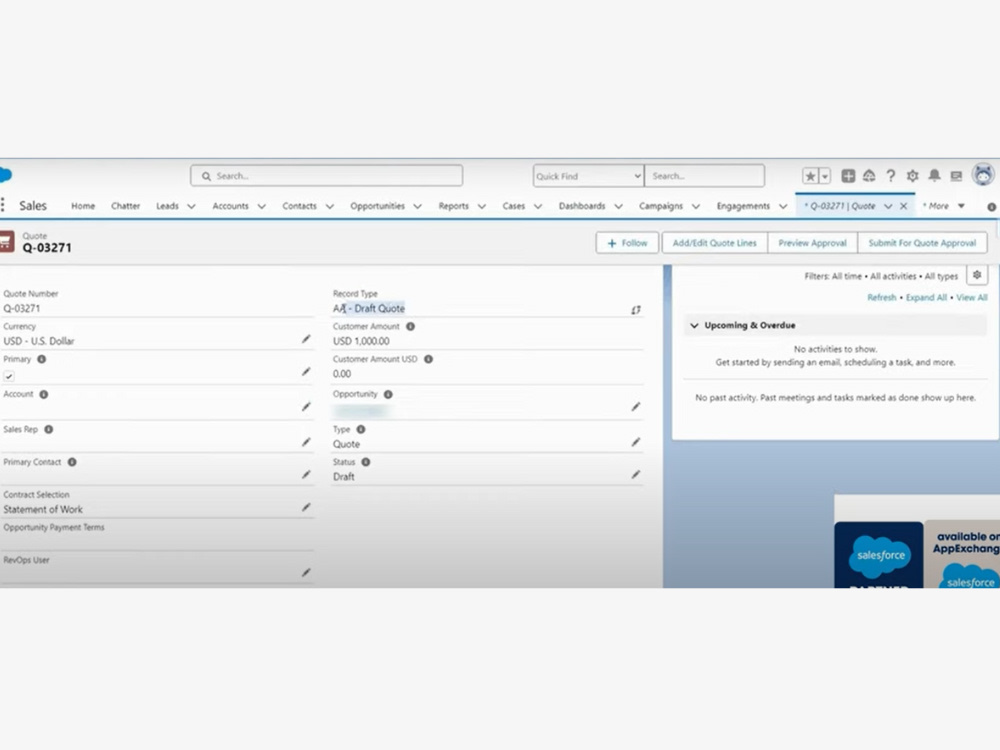Edit the Opportunity field pencil icon
Screen dimensions: 1000x750
pos(636,406)
